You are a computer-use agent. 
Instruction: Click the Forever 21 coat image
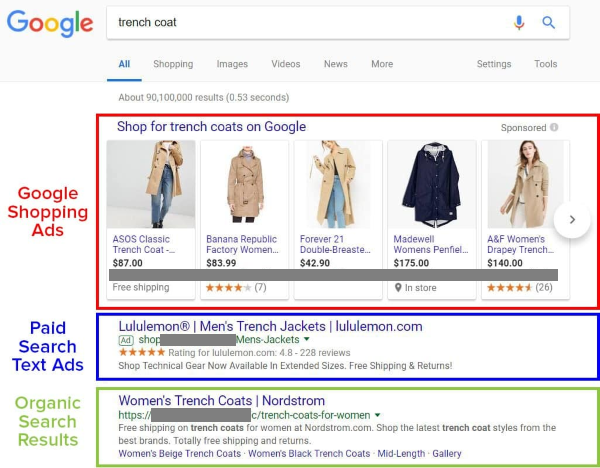point(338,184)
